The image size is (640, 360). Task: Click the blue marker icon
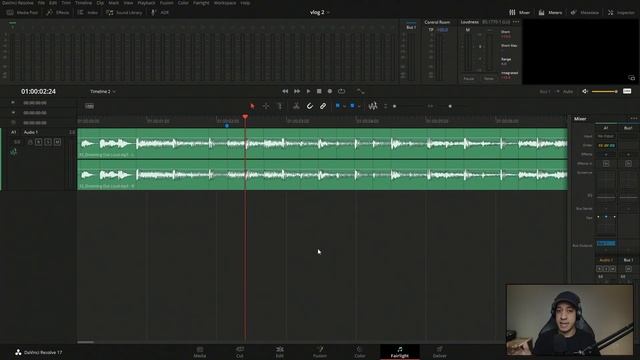click(x=352, y=106)
